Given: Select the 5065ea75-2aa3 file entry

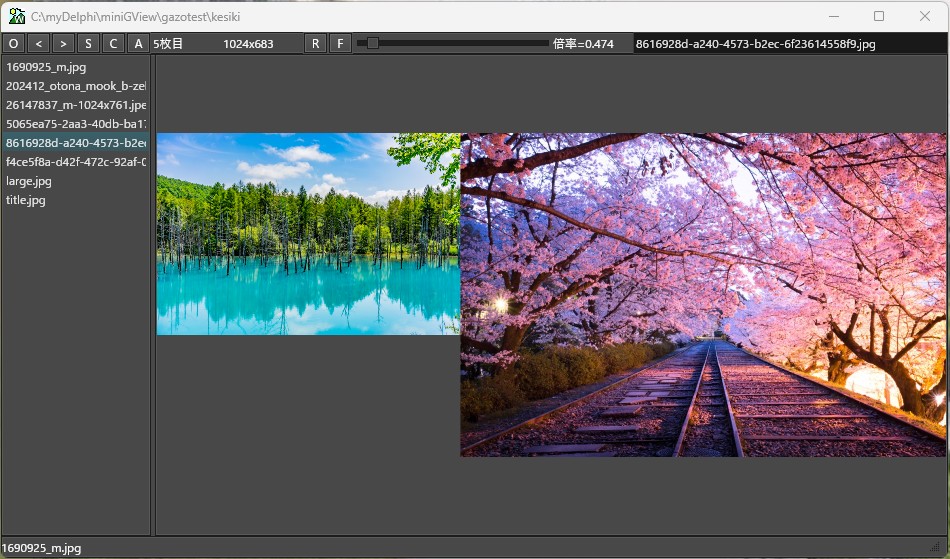Looking at the screenshot, I should tap(76, 124).
